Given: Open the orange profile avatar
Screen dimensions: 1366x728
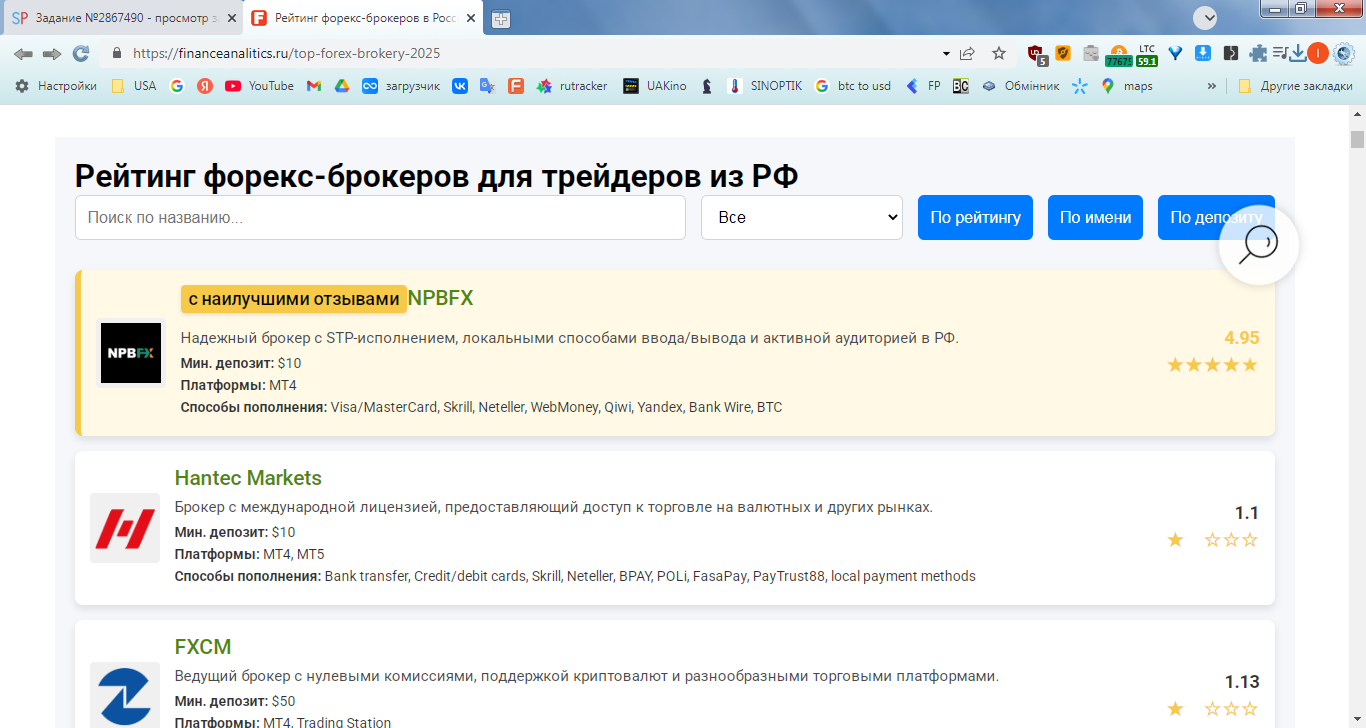Looking at the screenshot, I should pyautogui.click(x=1317, y=54).
